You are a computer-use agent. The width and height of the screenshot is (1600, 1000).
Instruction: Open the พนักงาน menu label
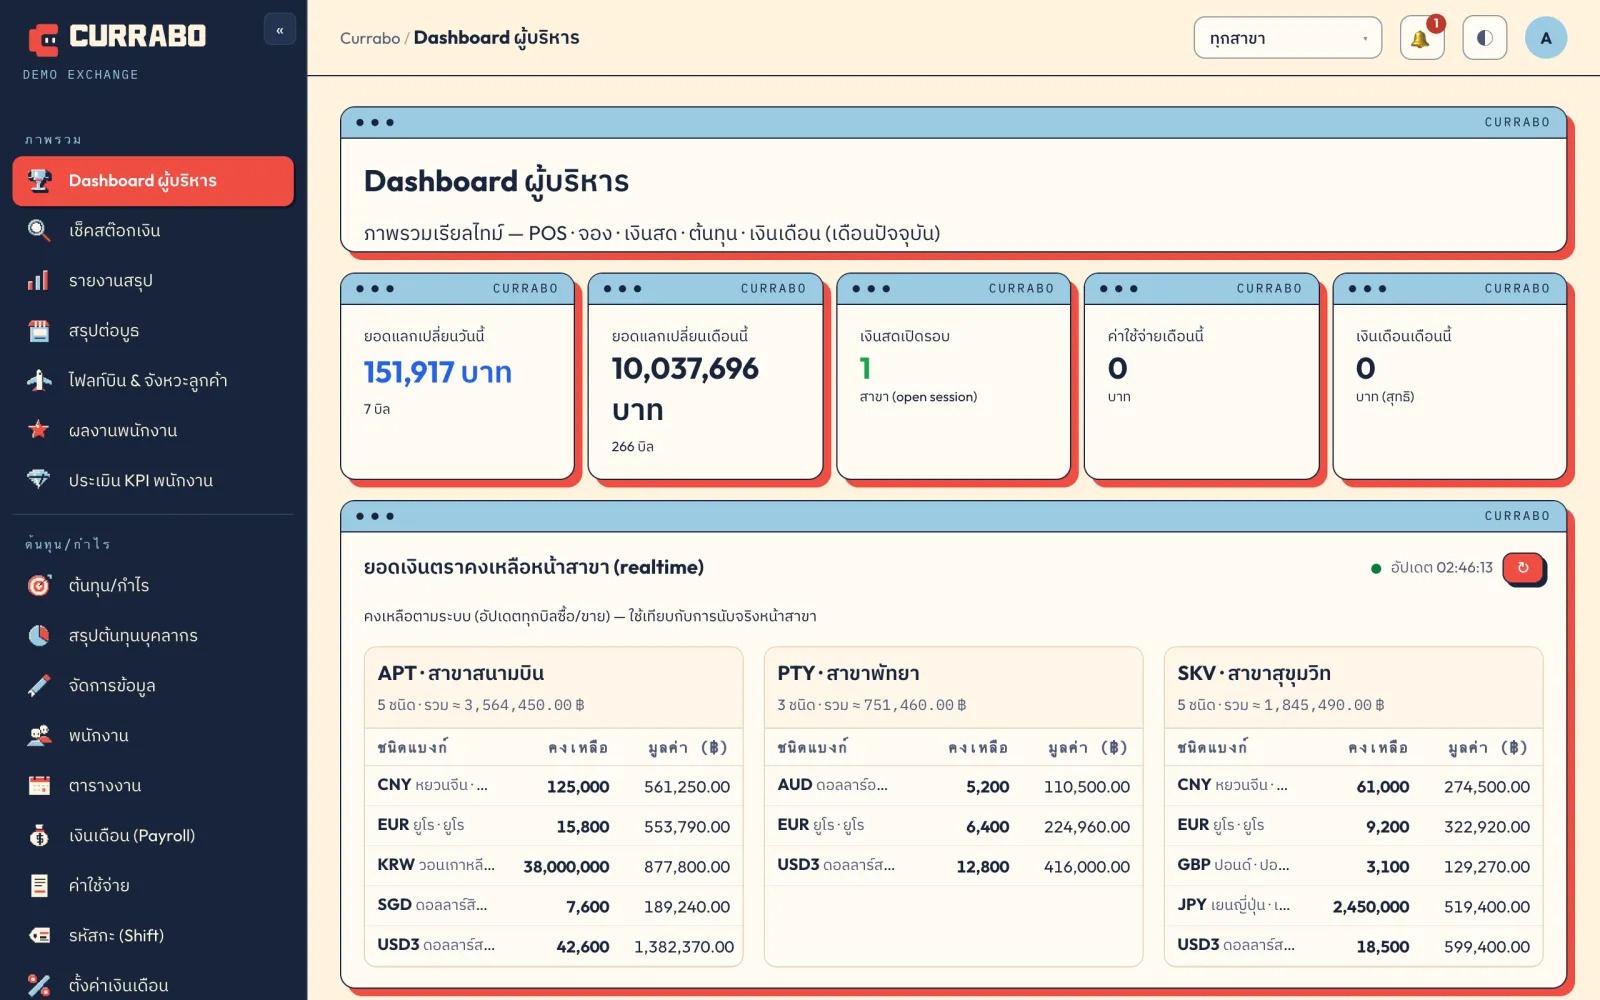99,735
